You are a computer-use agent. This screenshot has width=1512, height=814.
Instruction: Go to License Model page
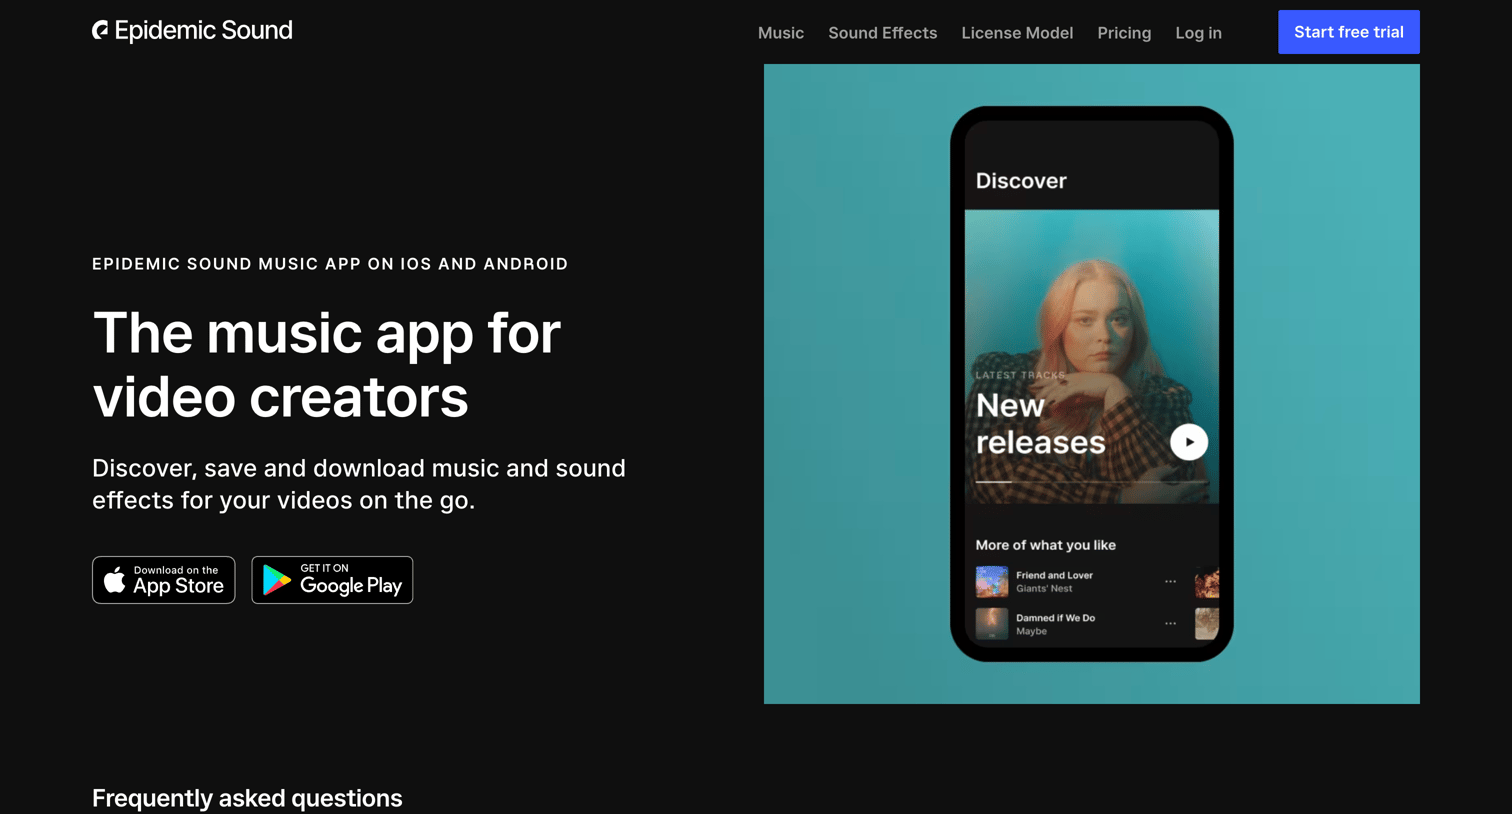[x=1017, y=33]
